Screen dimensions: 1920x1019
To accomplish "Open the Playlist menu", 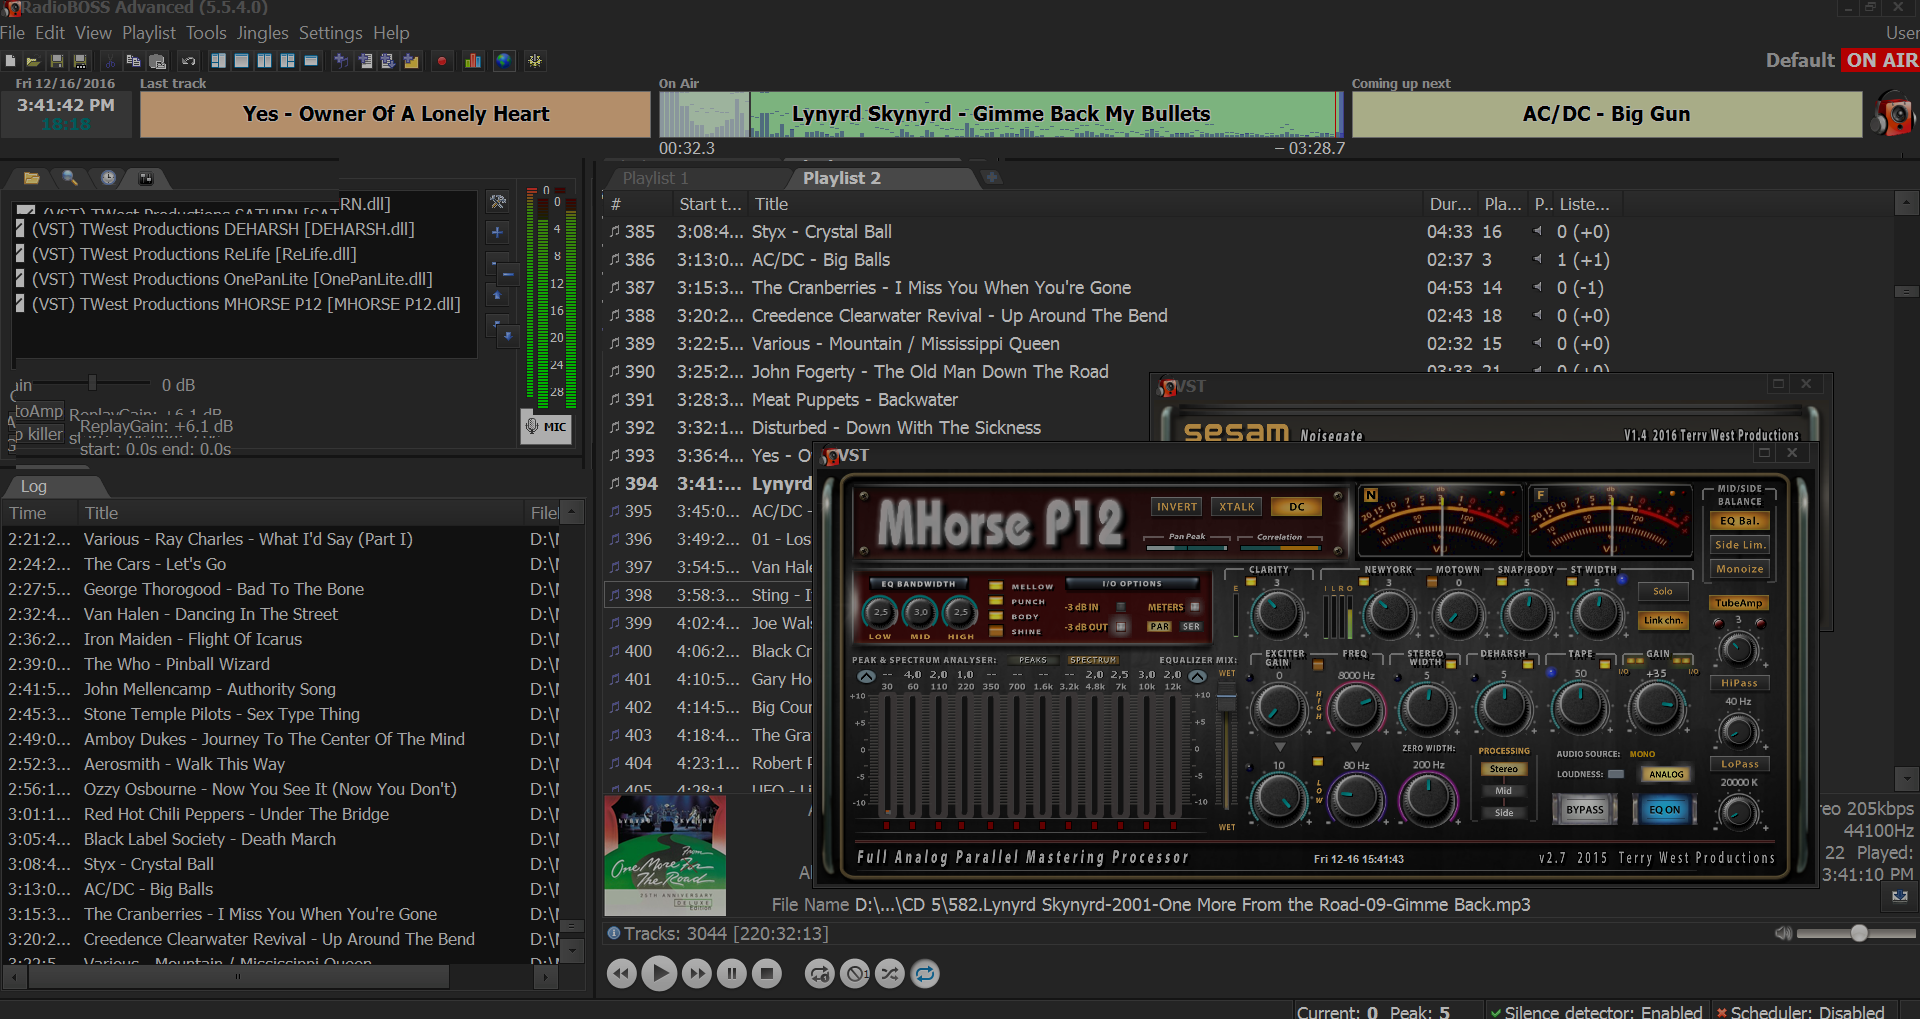I will [x=149, y=33].
